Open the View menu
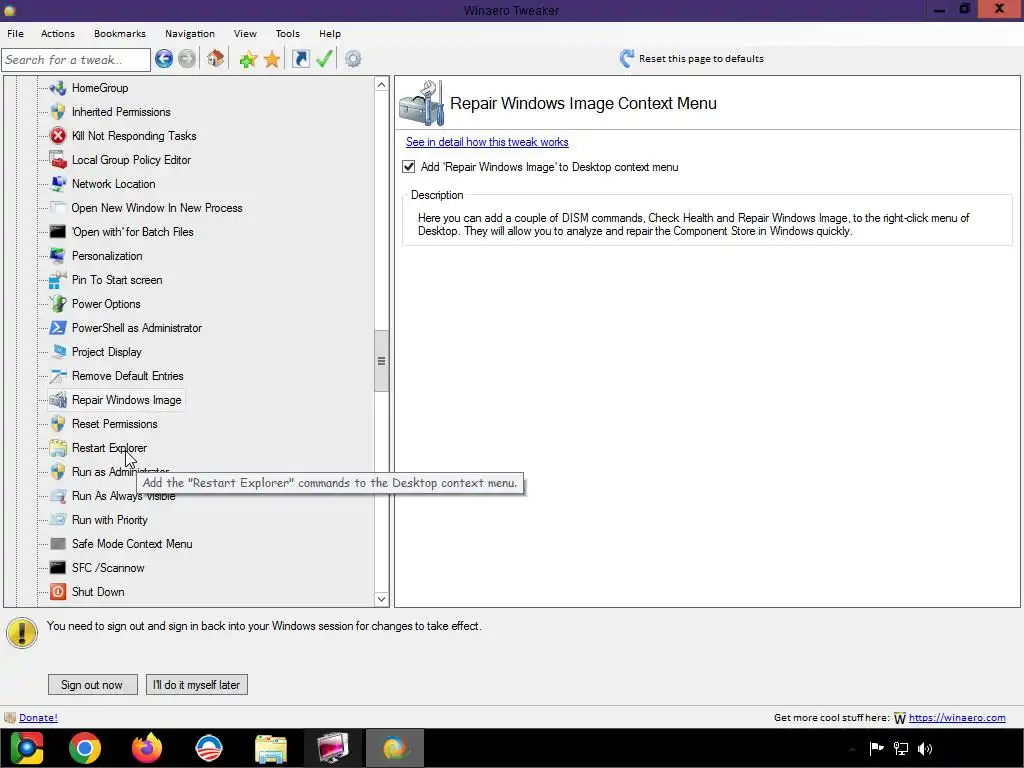Viewport: 1024px width, 768px height. click(245, 33)
